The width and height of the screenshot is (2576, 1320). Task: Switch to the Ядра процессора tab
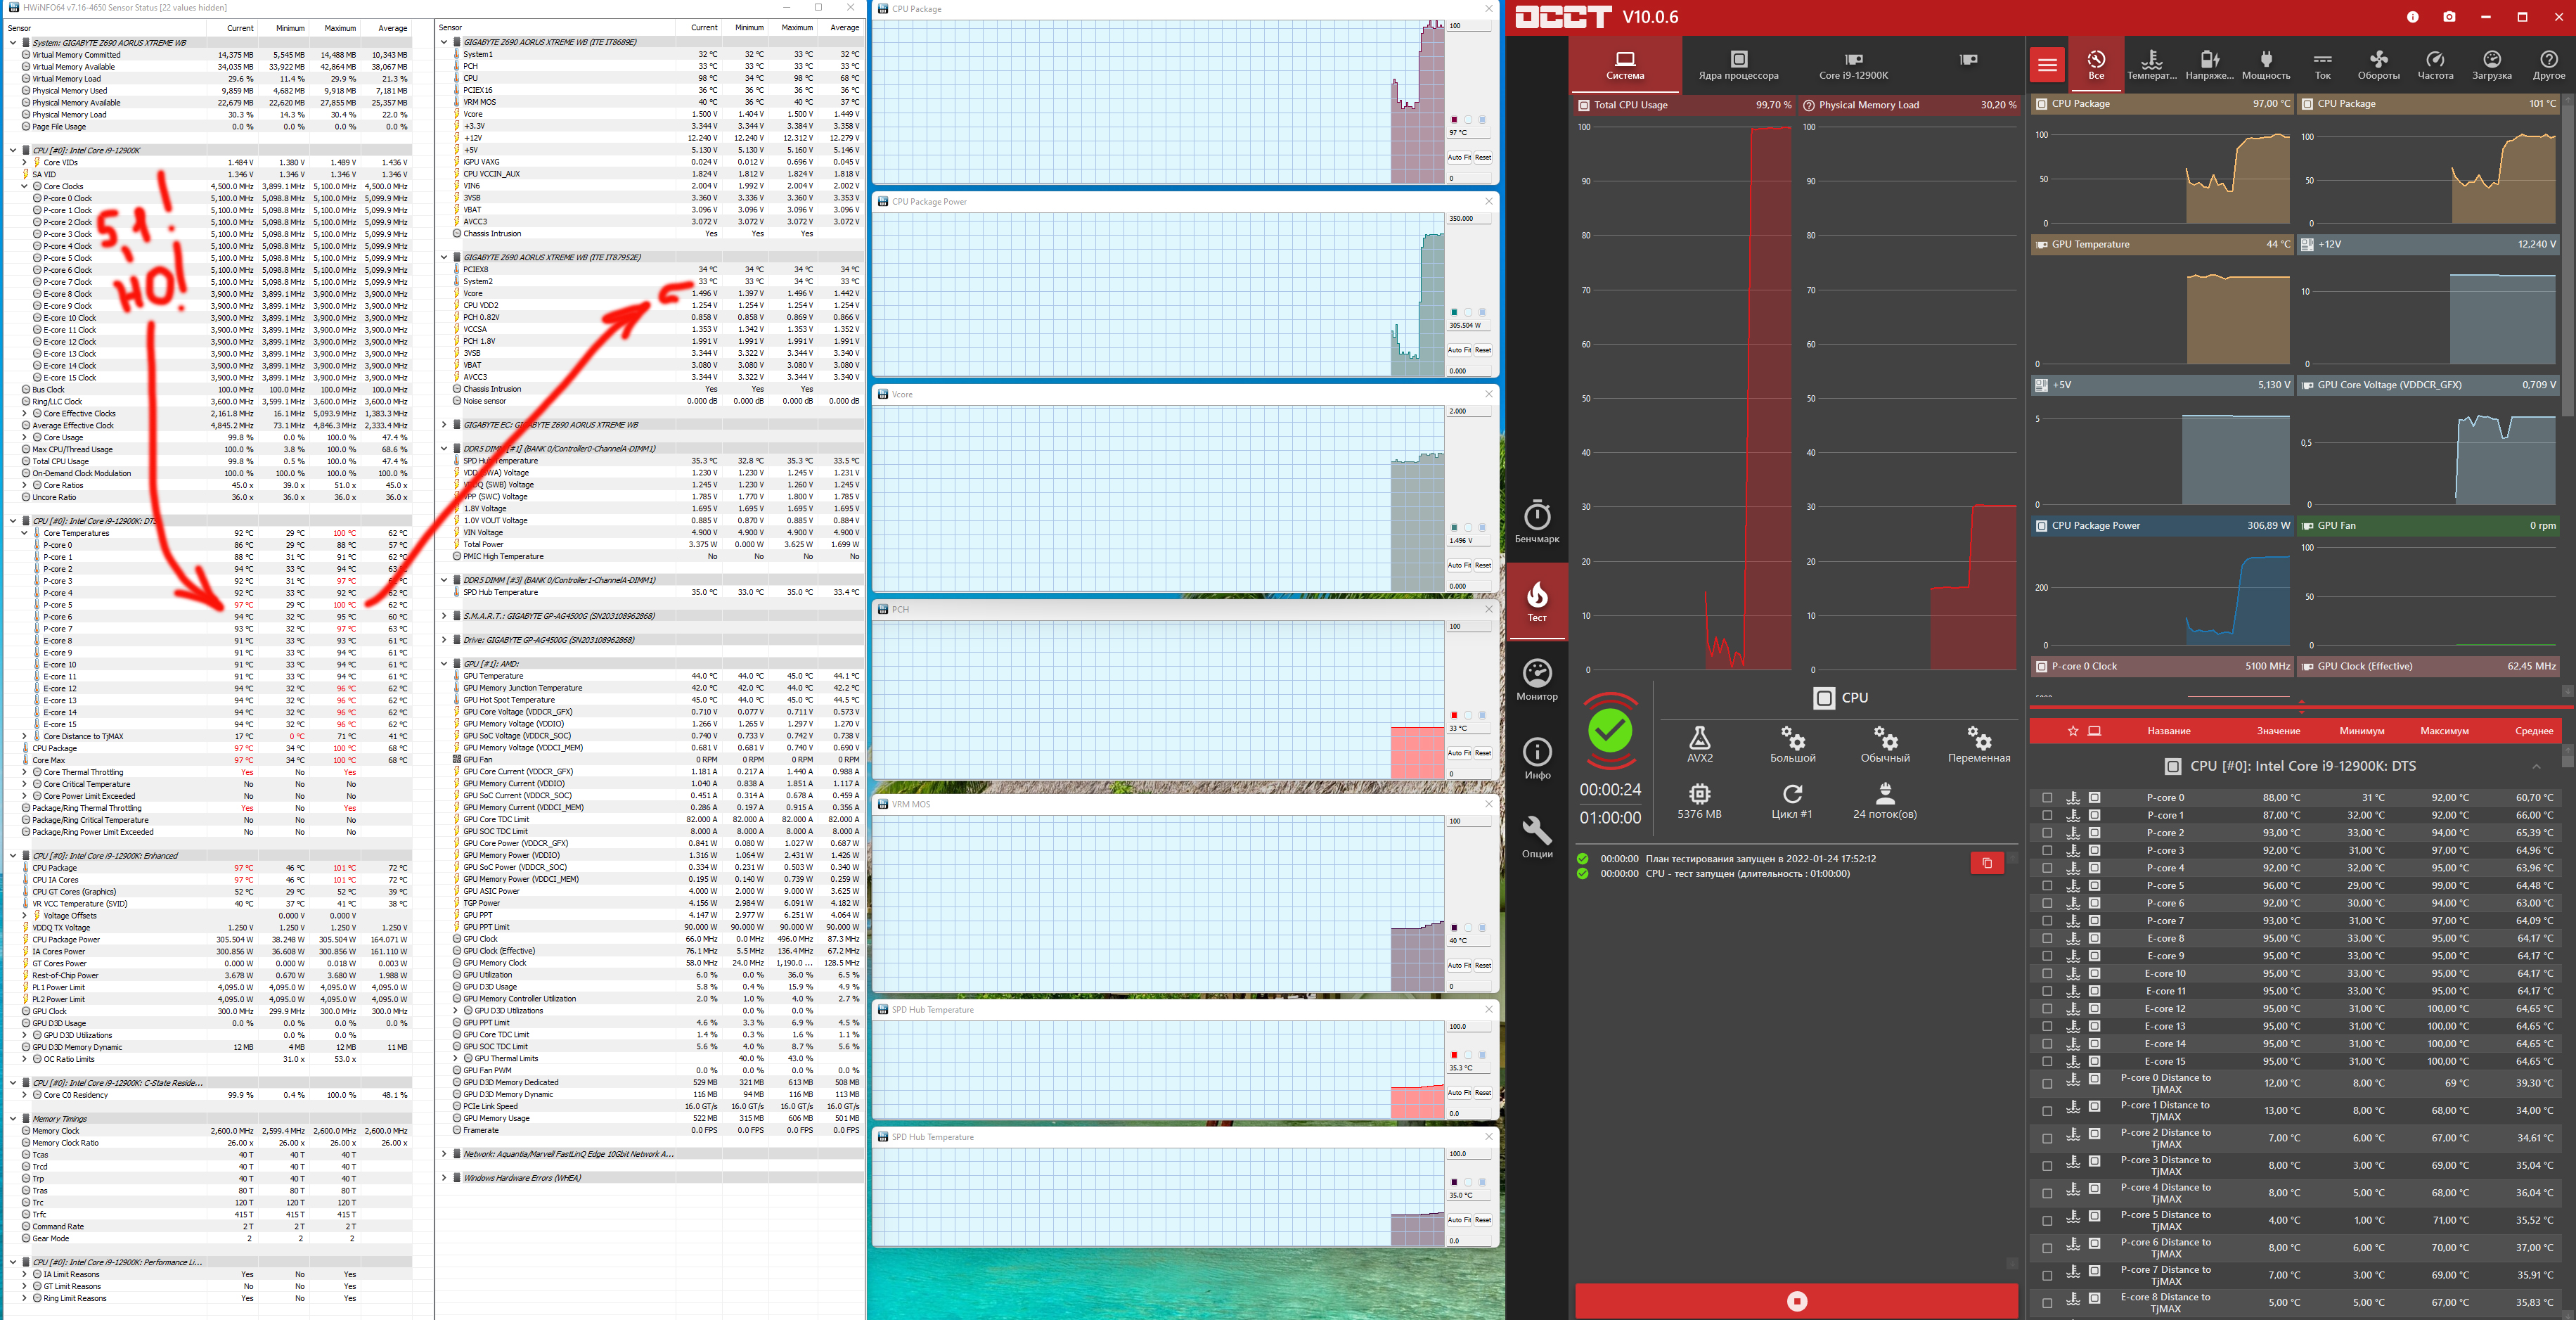(x=1738, y=65)
